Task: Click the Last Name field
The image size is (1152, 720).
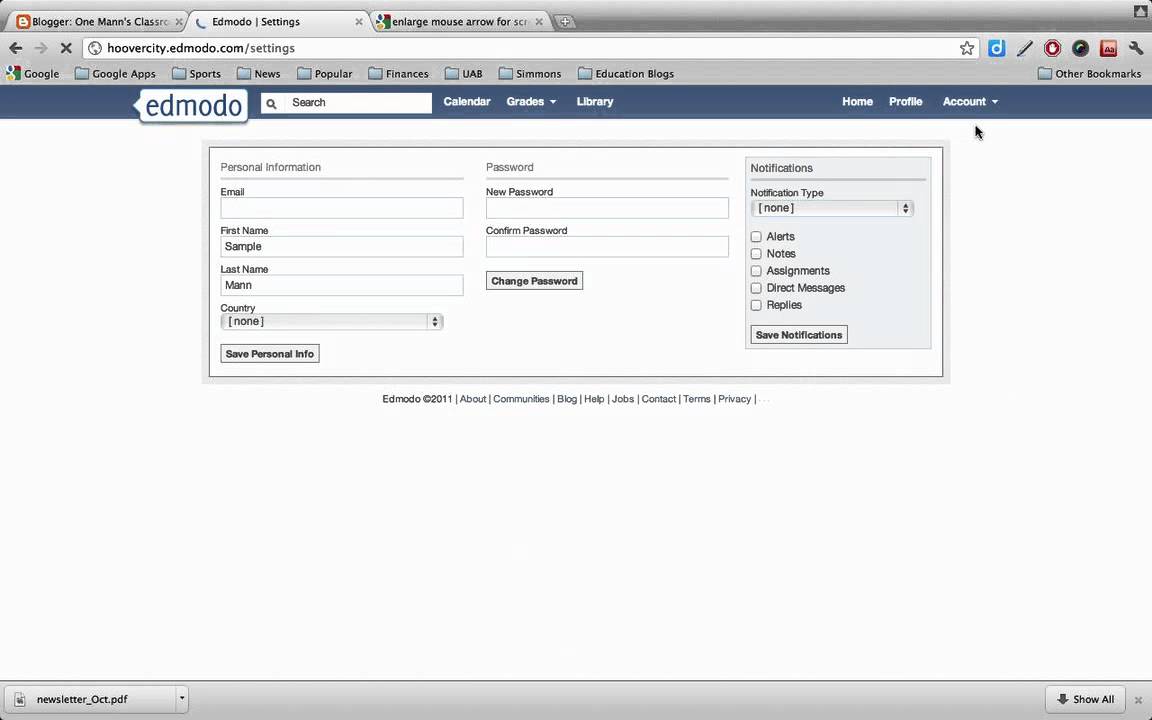Action: [342, 286]
